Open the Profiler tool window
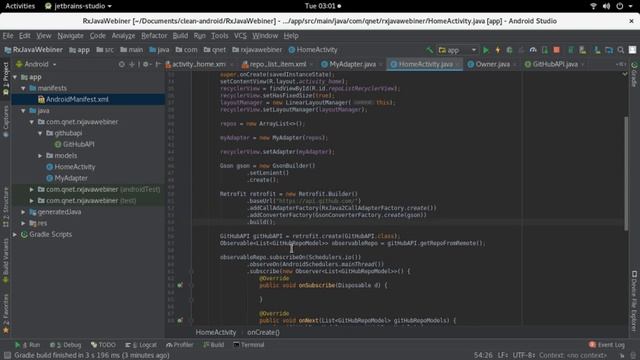The width and height of the screenshot is (640, 360). [180, 345]
